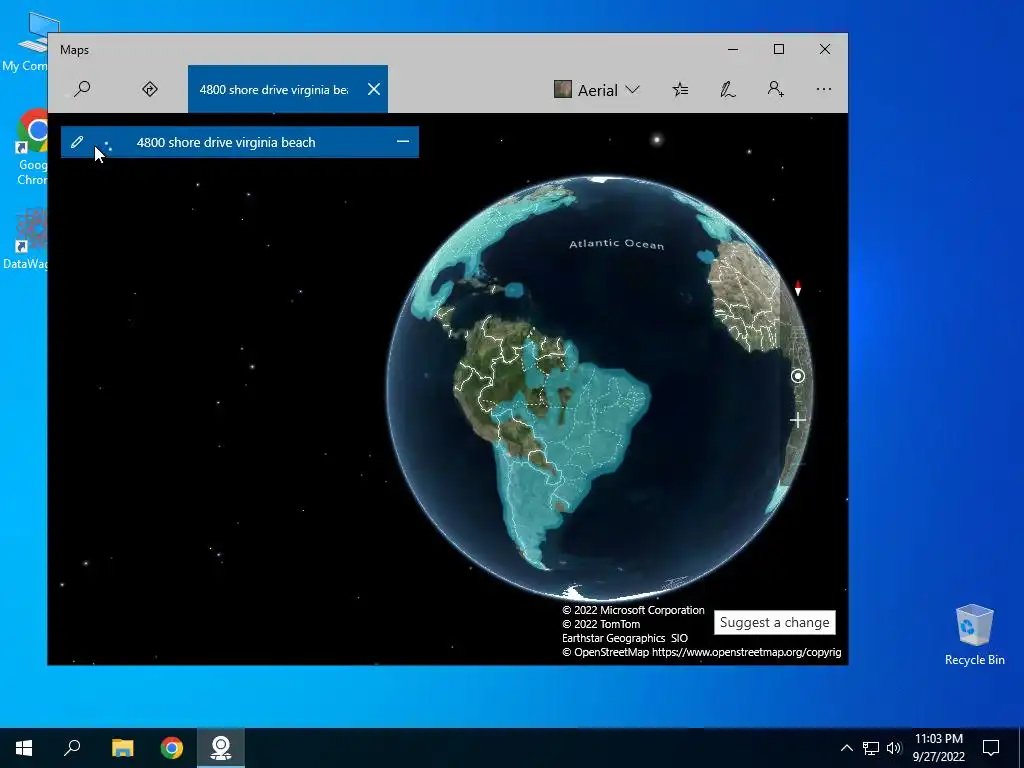Viewport: 1024px width, 768px height.
Task: Open the clock showing 11:03 PM
Action: (938, 748)
